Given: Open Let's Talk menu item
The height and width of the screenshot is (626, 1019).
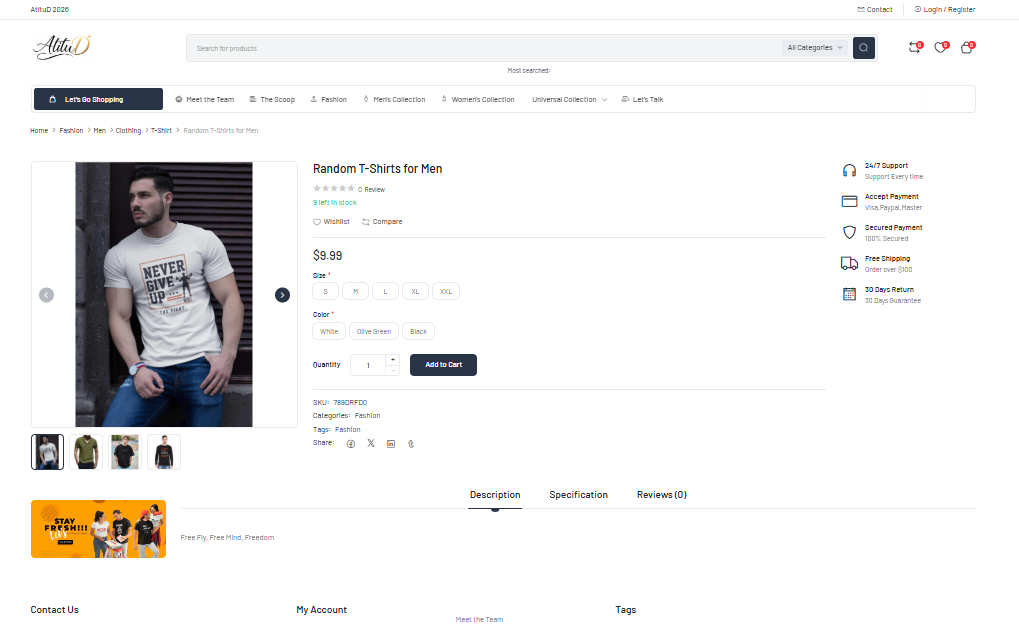Looking at the screenshot, I should point(643,99).
